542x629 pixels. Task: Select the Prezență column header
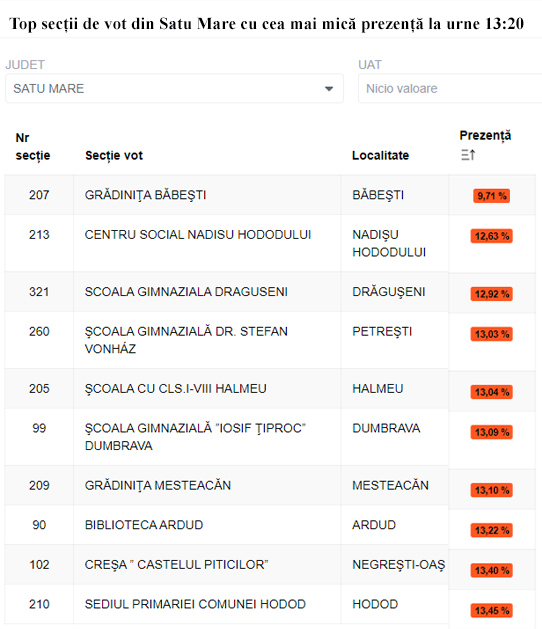click(485, 136)
